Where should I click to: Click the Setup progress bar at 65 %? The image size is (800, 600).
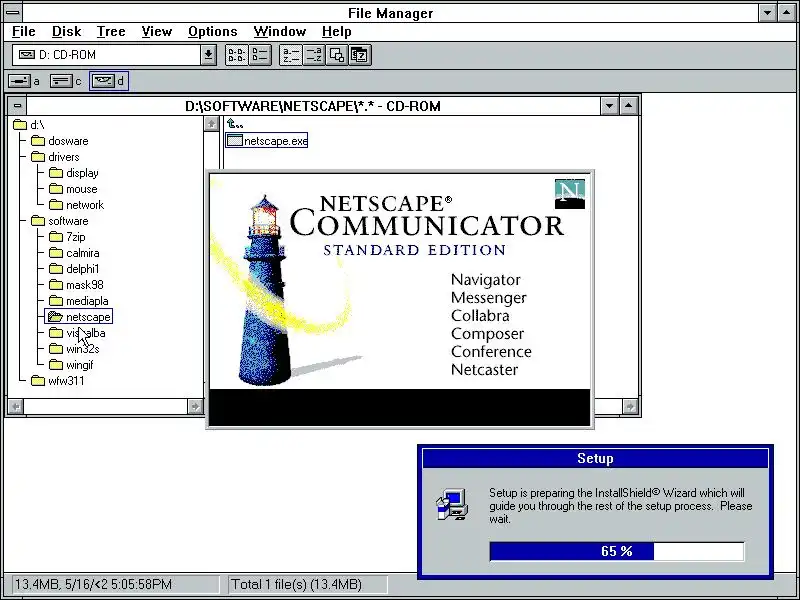pos(617,552)
